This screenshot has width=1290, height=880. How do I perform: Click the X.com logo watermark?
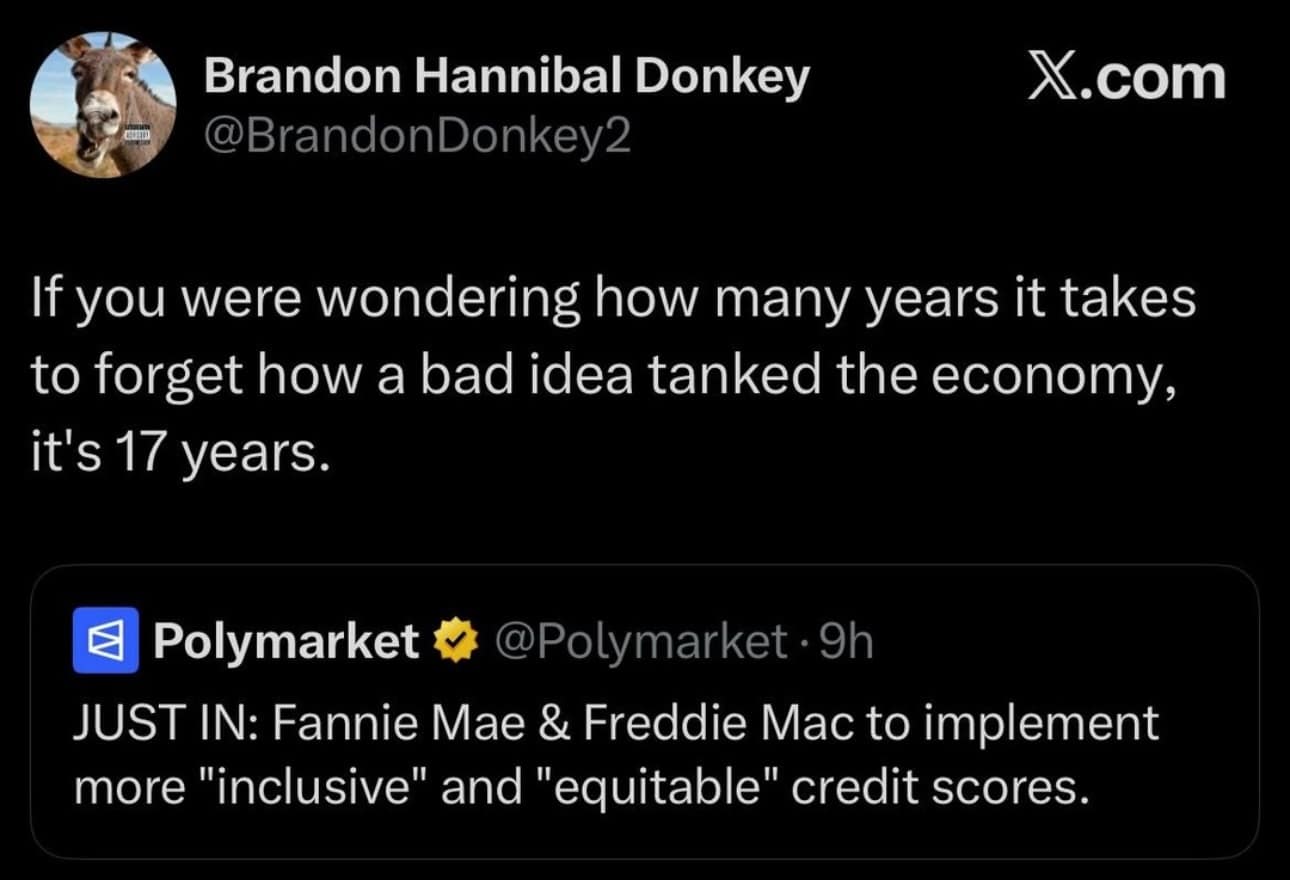pos(1126,79)
